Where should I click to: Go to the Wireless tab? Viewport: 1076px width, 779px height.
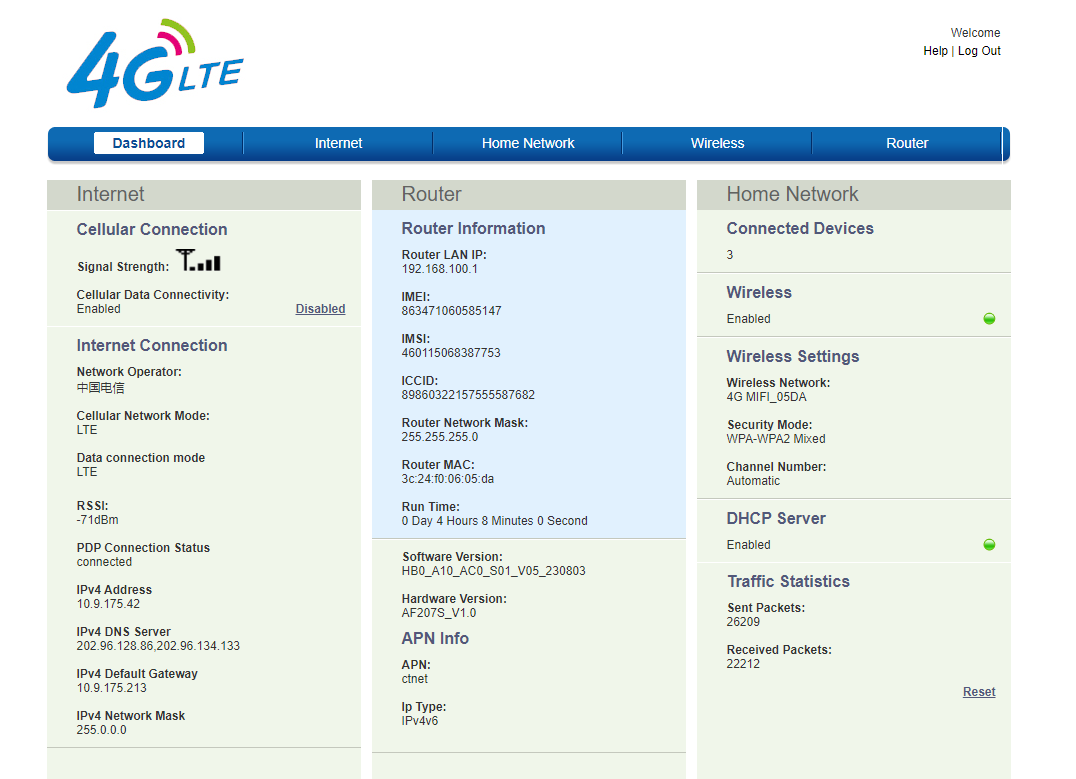point(717,143)
